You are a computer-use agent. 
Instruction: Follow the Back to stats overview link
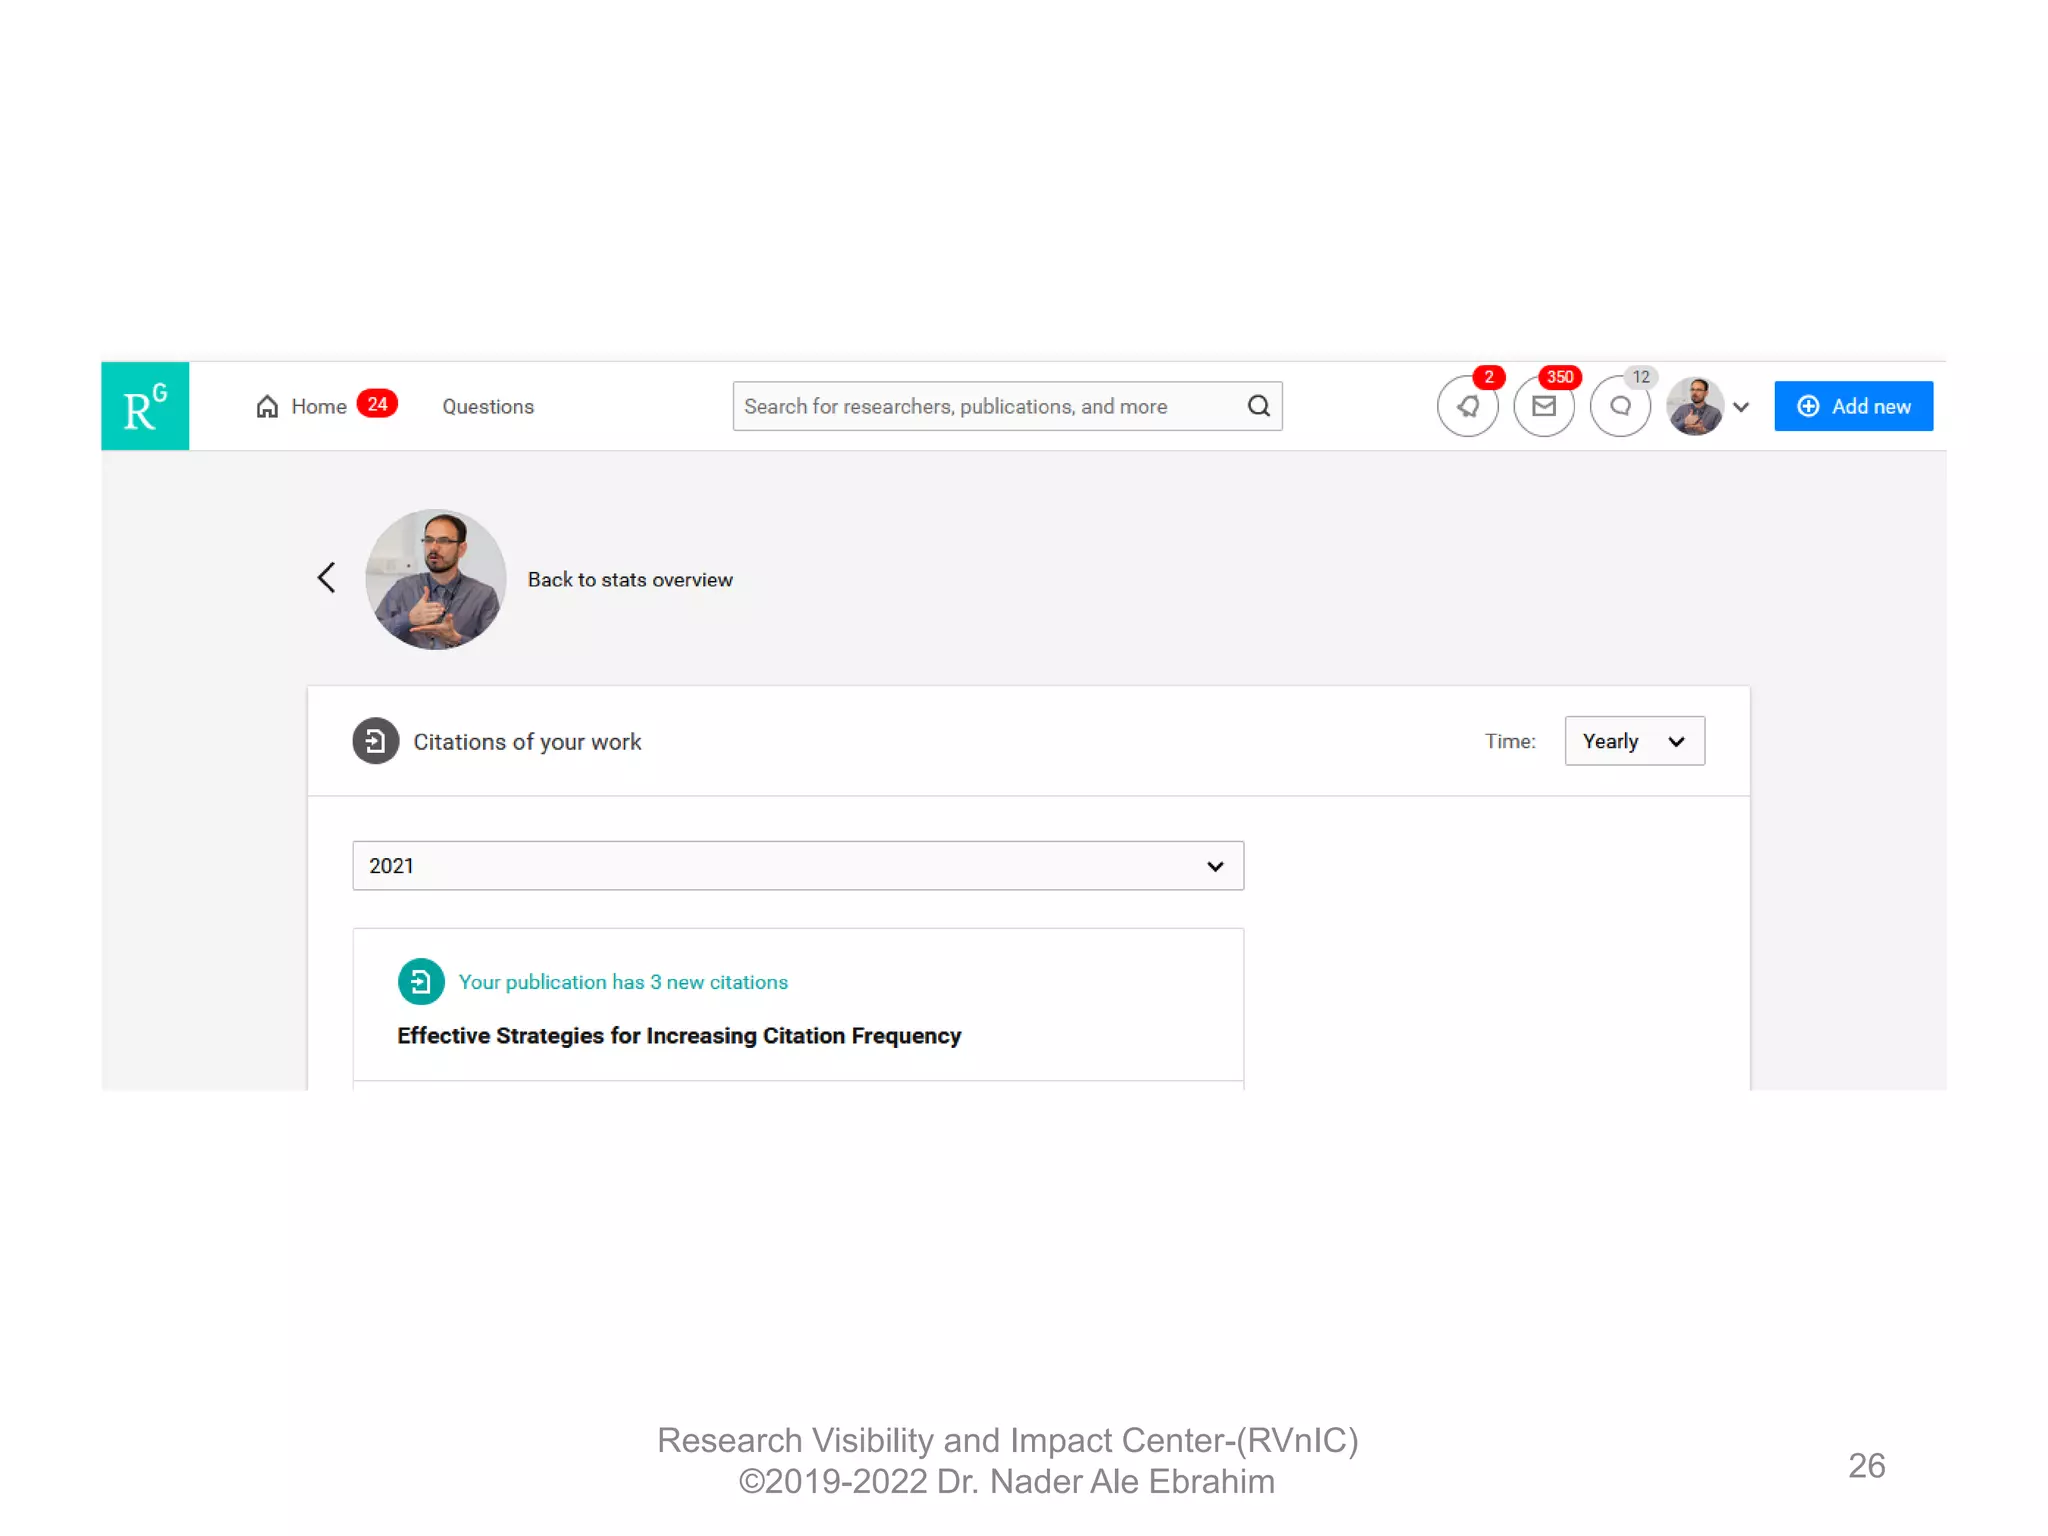point(630,580)
